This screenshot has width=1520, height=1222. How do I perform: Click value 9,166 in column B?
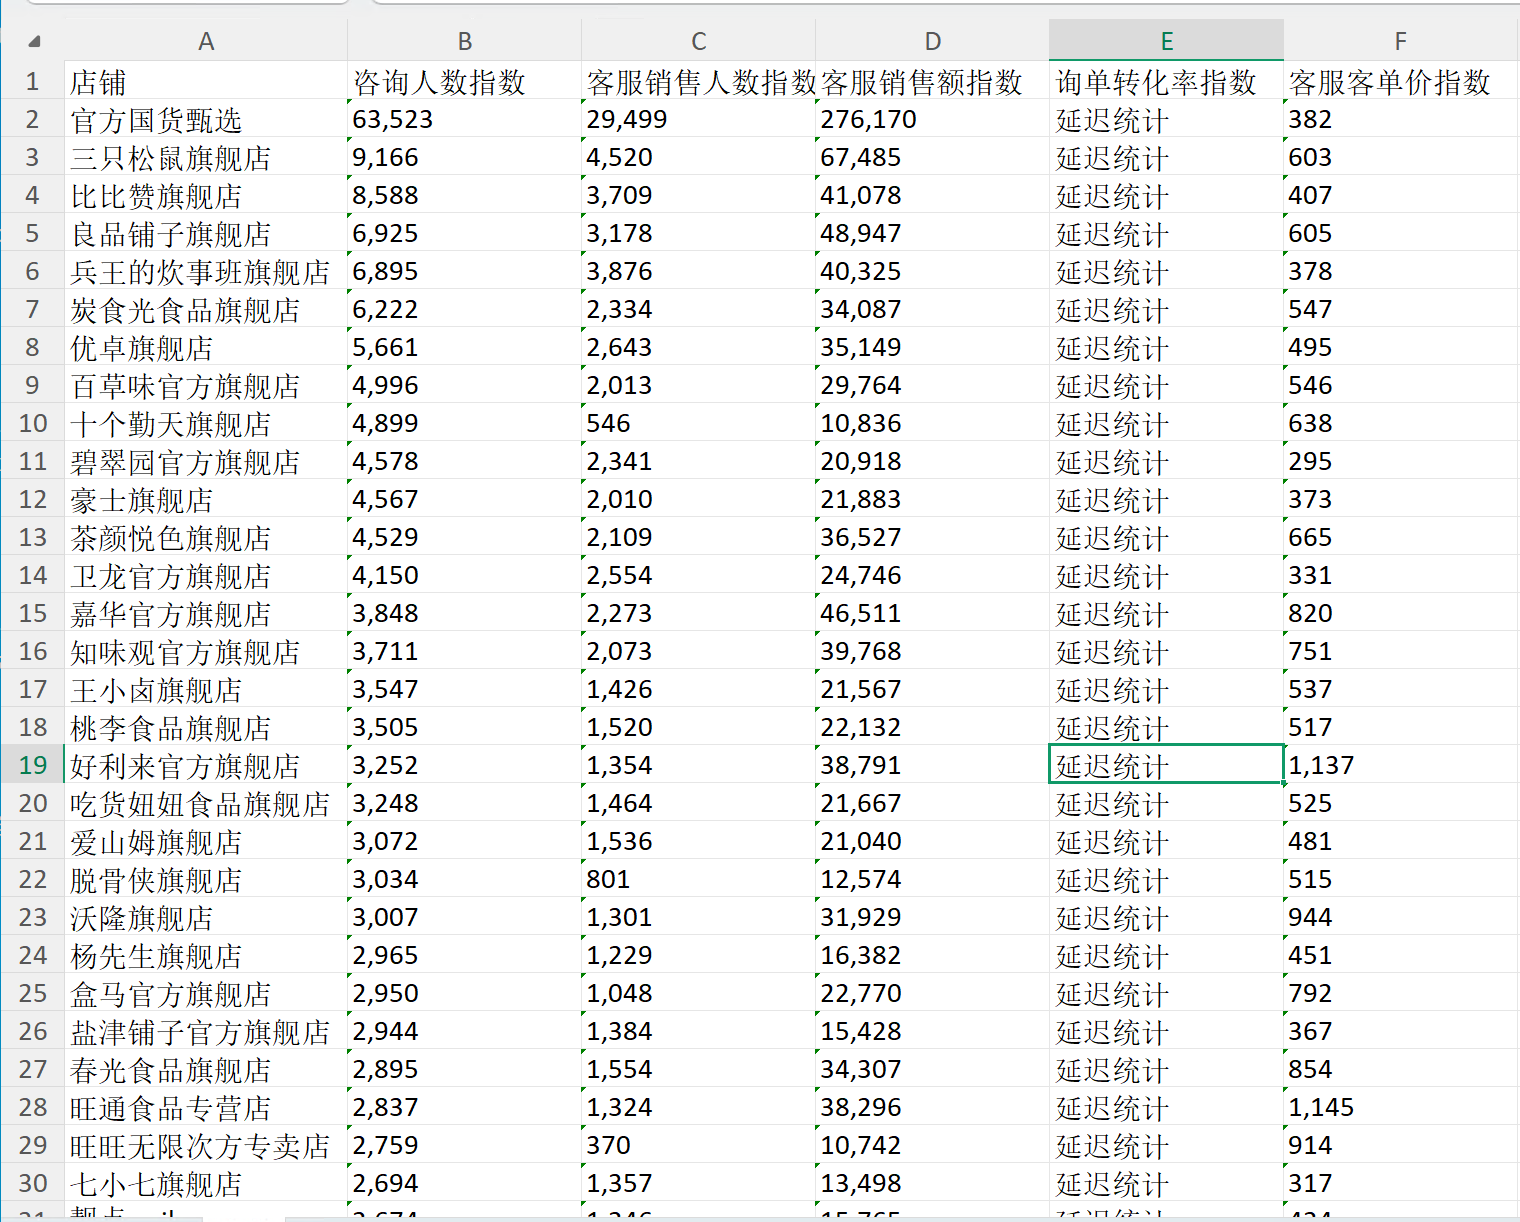click(x=385, y=158)
